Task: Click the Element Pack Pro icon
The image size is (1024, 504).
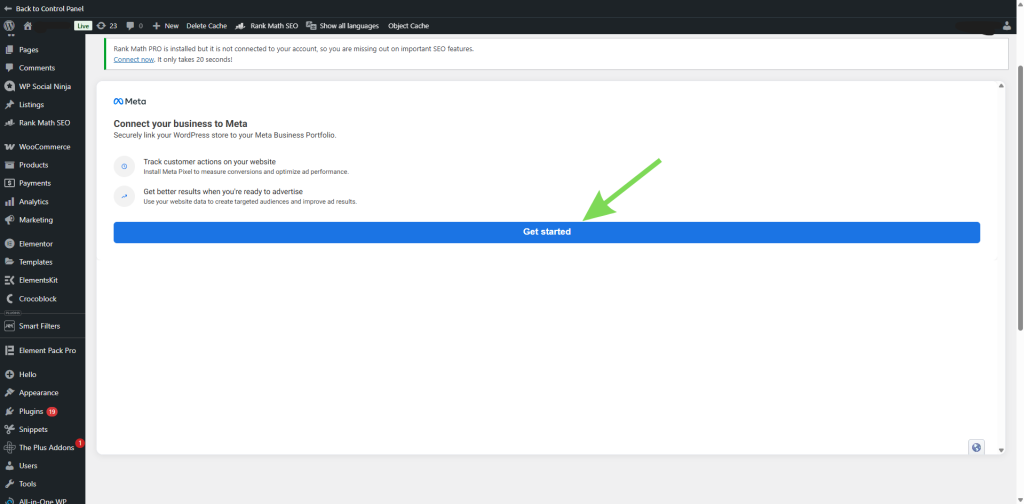Action: (9, 351)
